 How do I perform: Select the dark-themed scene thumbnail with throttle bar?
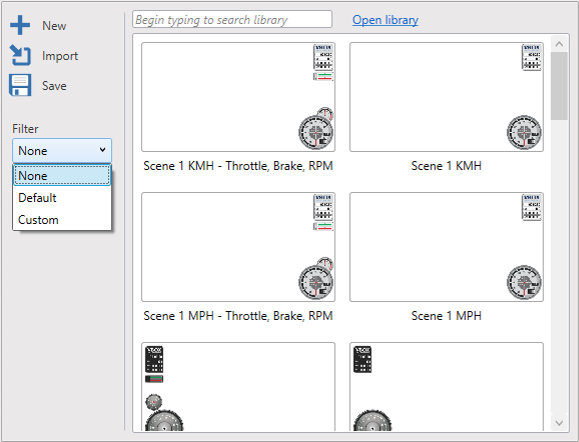pyautogui.click(x=238, y=387)
